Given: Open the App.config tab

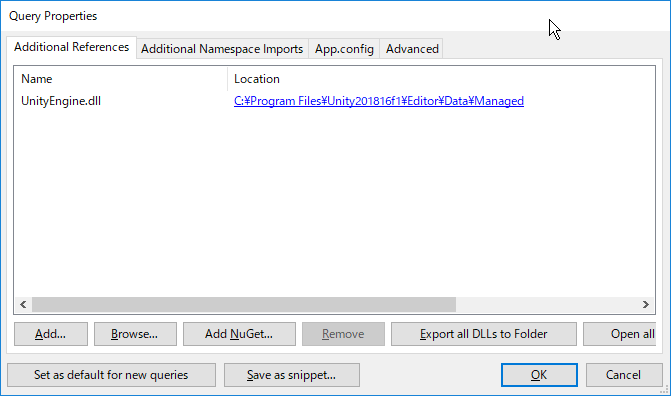Looking at the screenshot, I should pyautogui.click(x=344, y=49).
